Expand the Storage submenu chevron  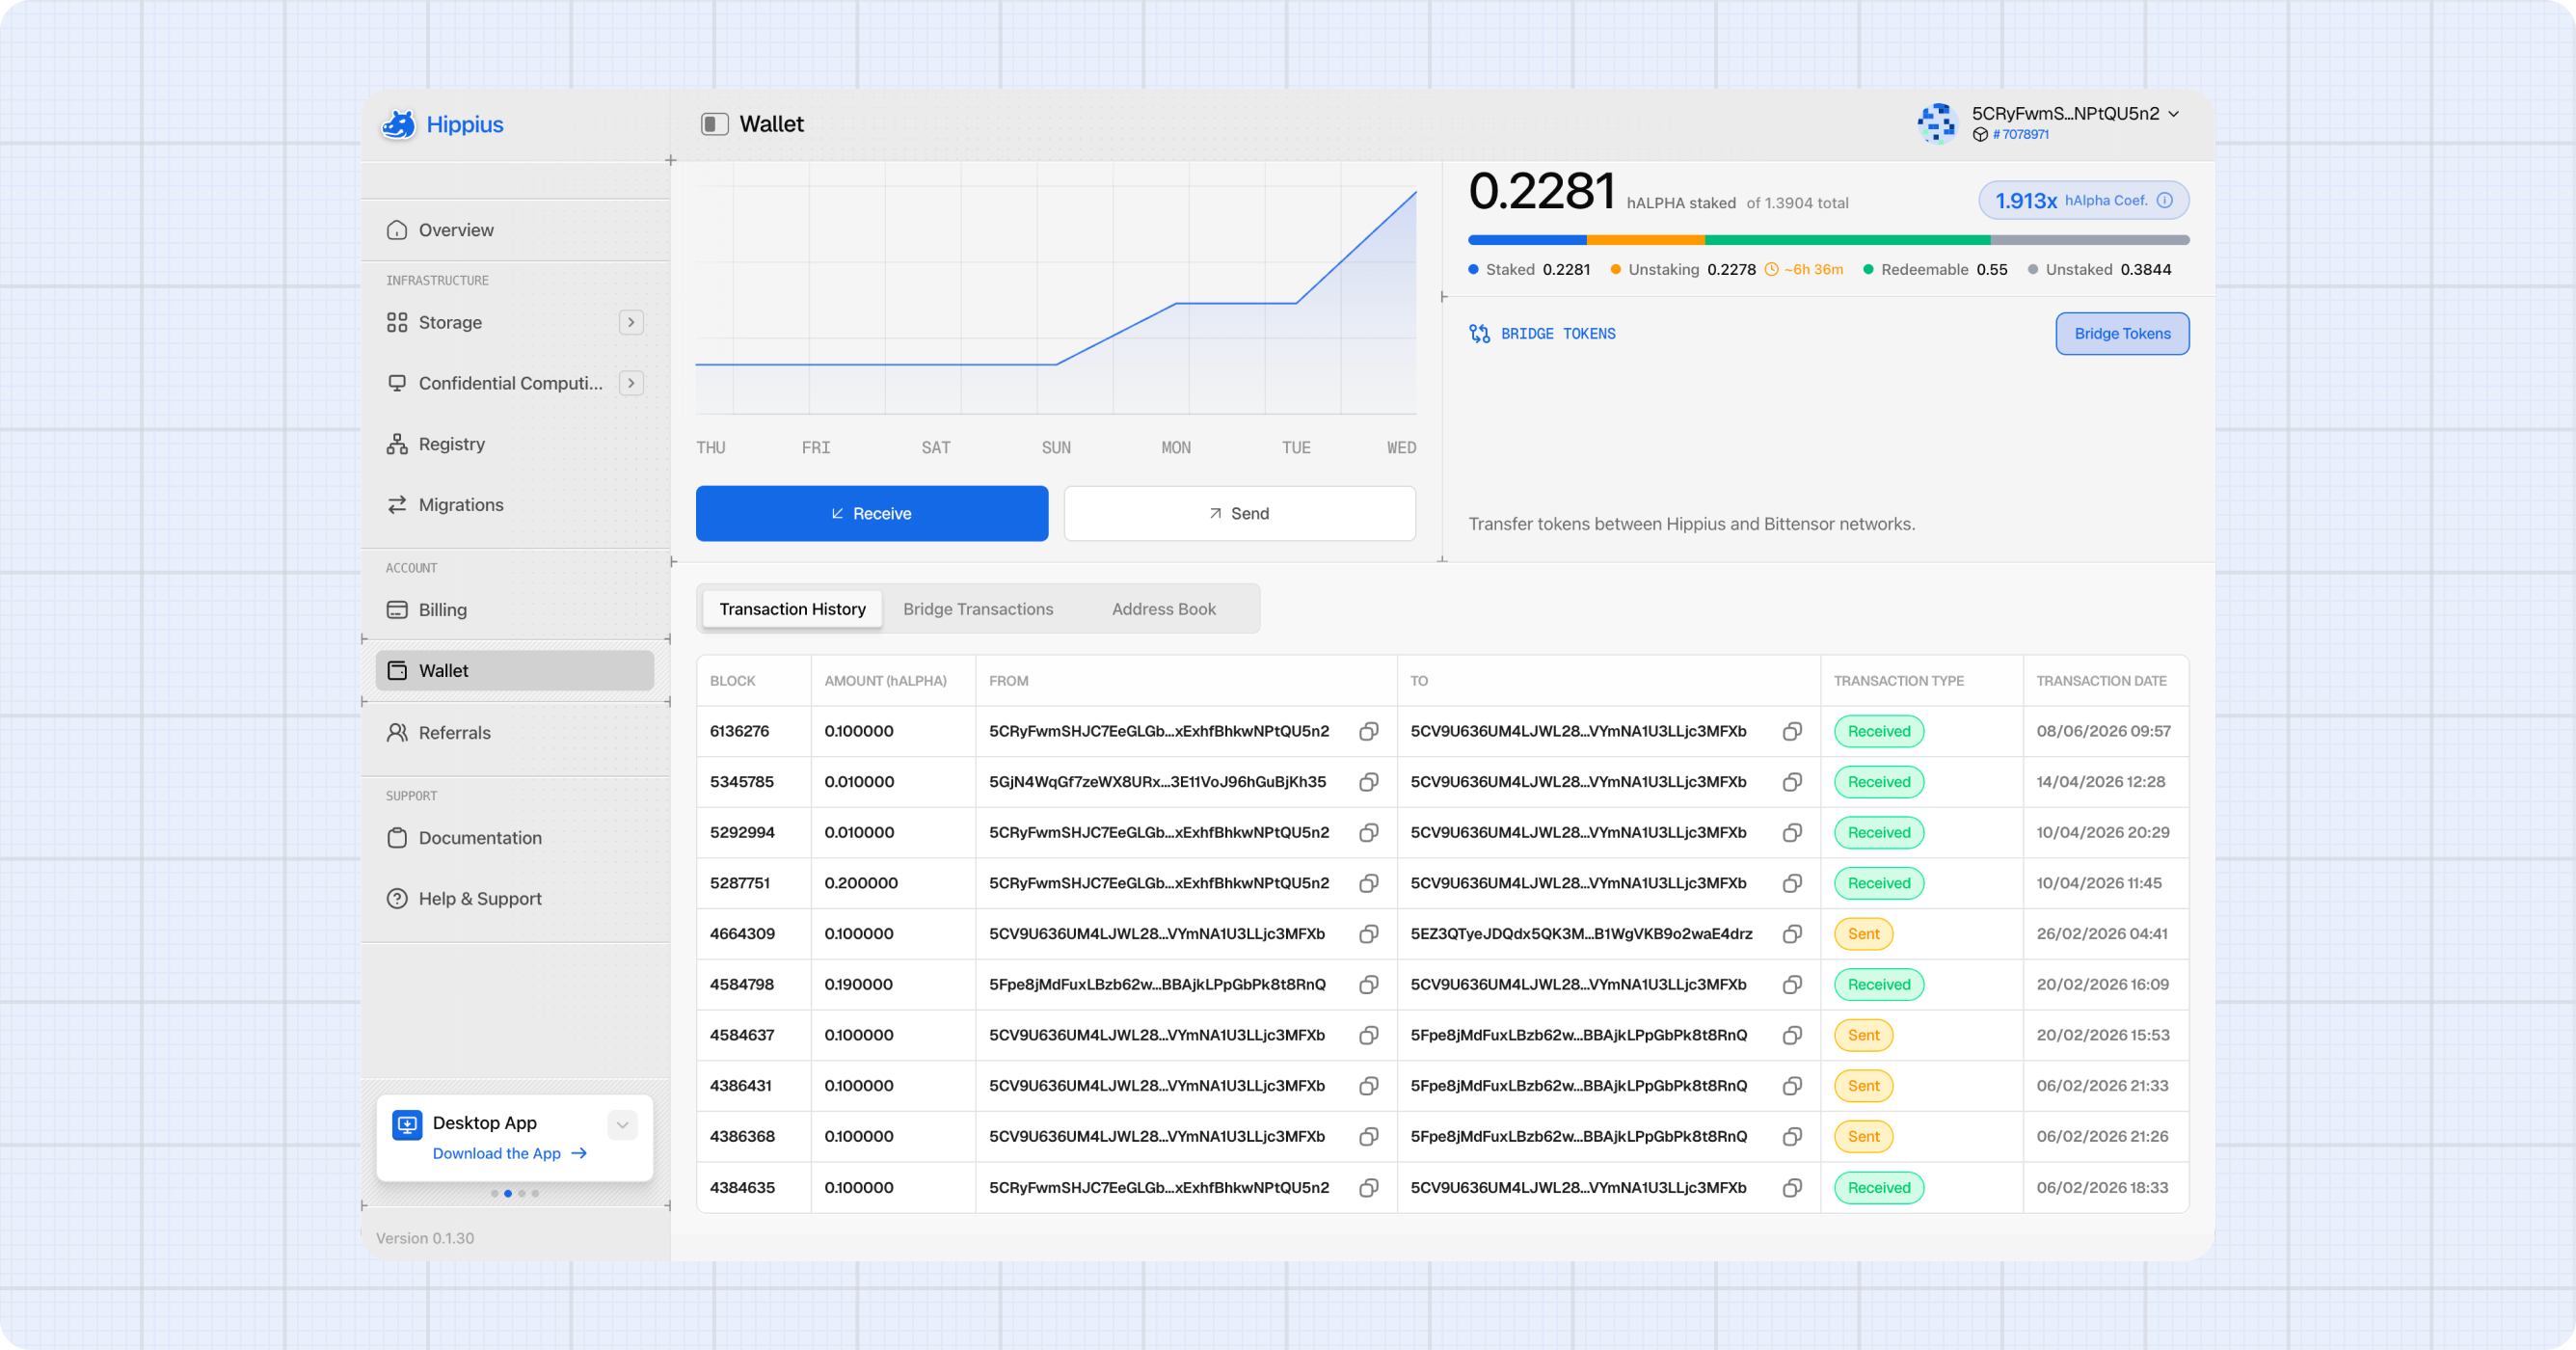pyautogui.click(x=631, y=322)
